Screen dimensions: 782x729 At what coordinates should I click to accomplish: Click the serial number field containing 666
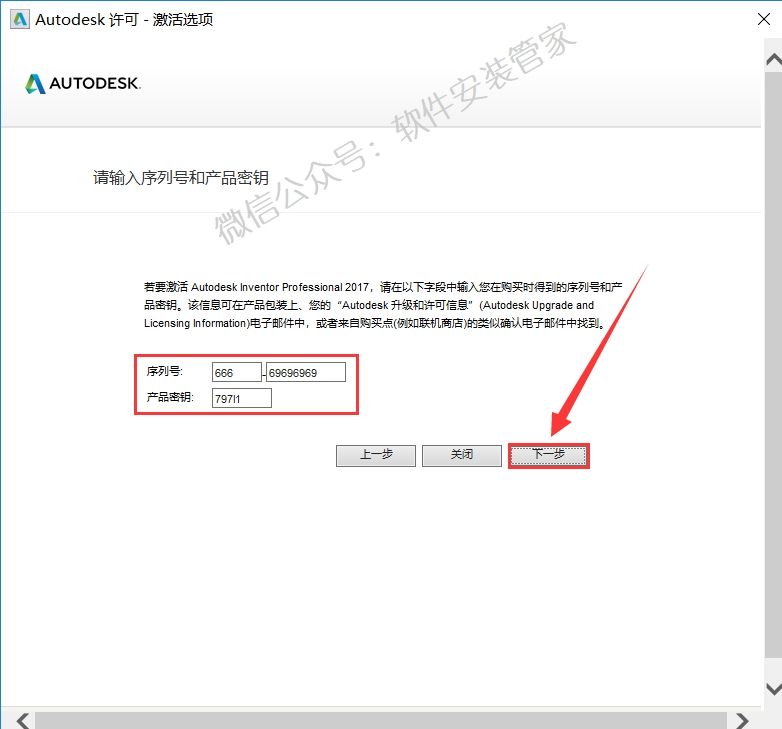(x=236, y=372)
